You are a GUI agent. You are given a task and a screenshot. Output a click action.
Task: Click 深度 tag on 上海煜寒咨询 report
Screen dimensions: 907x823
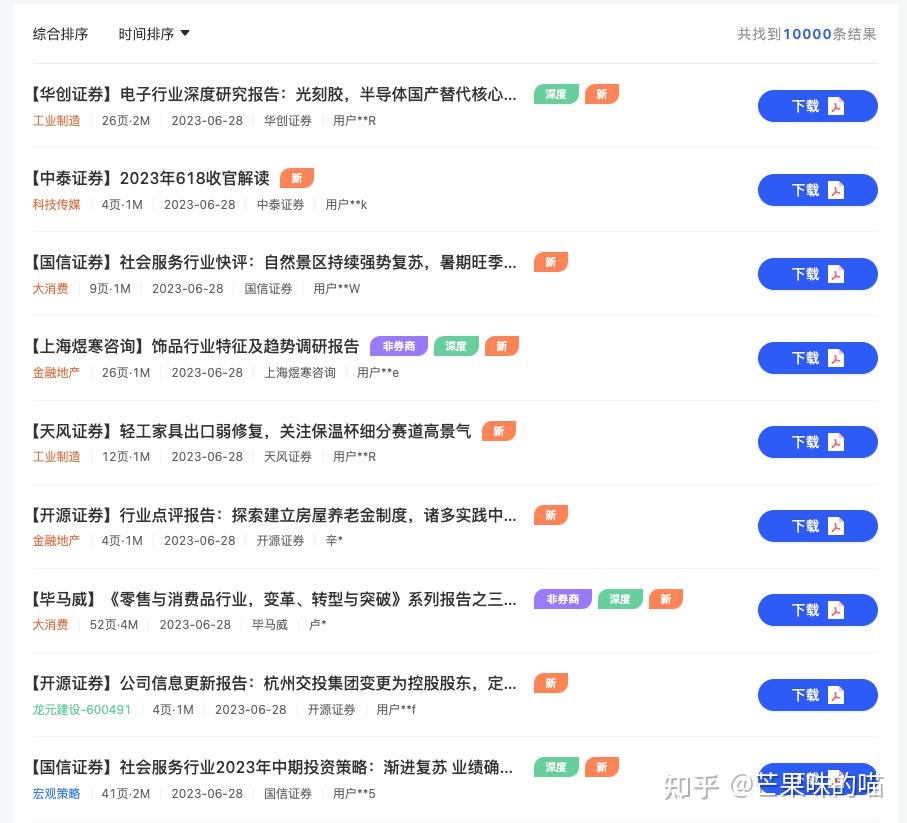456,346
